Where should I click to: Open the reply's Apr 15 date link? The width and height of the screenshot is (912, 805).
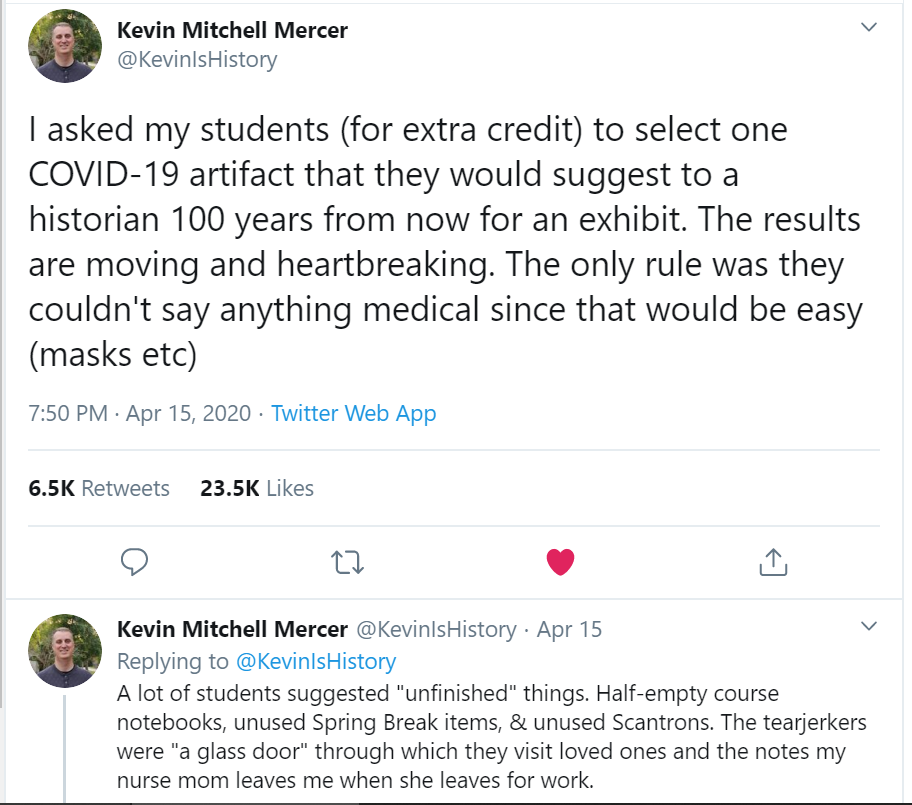coord(569,630)
